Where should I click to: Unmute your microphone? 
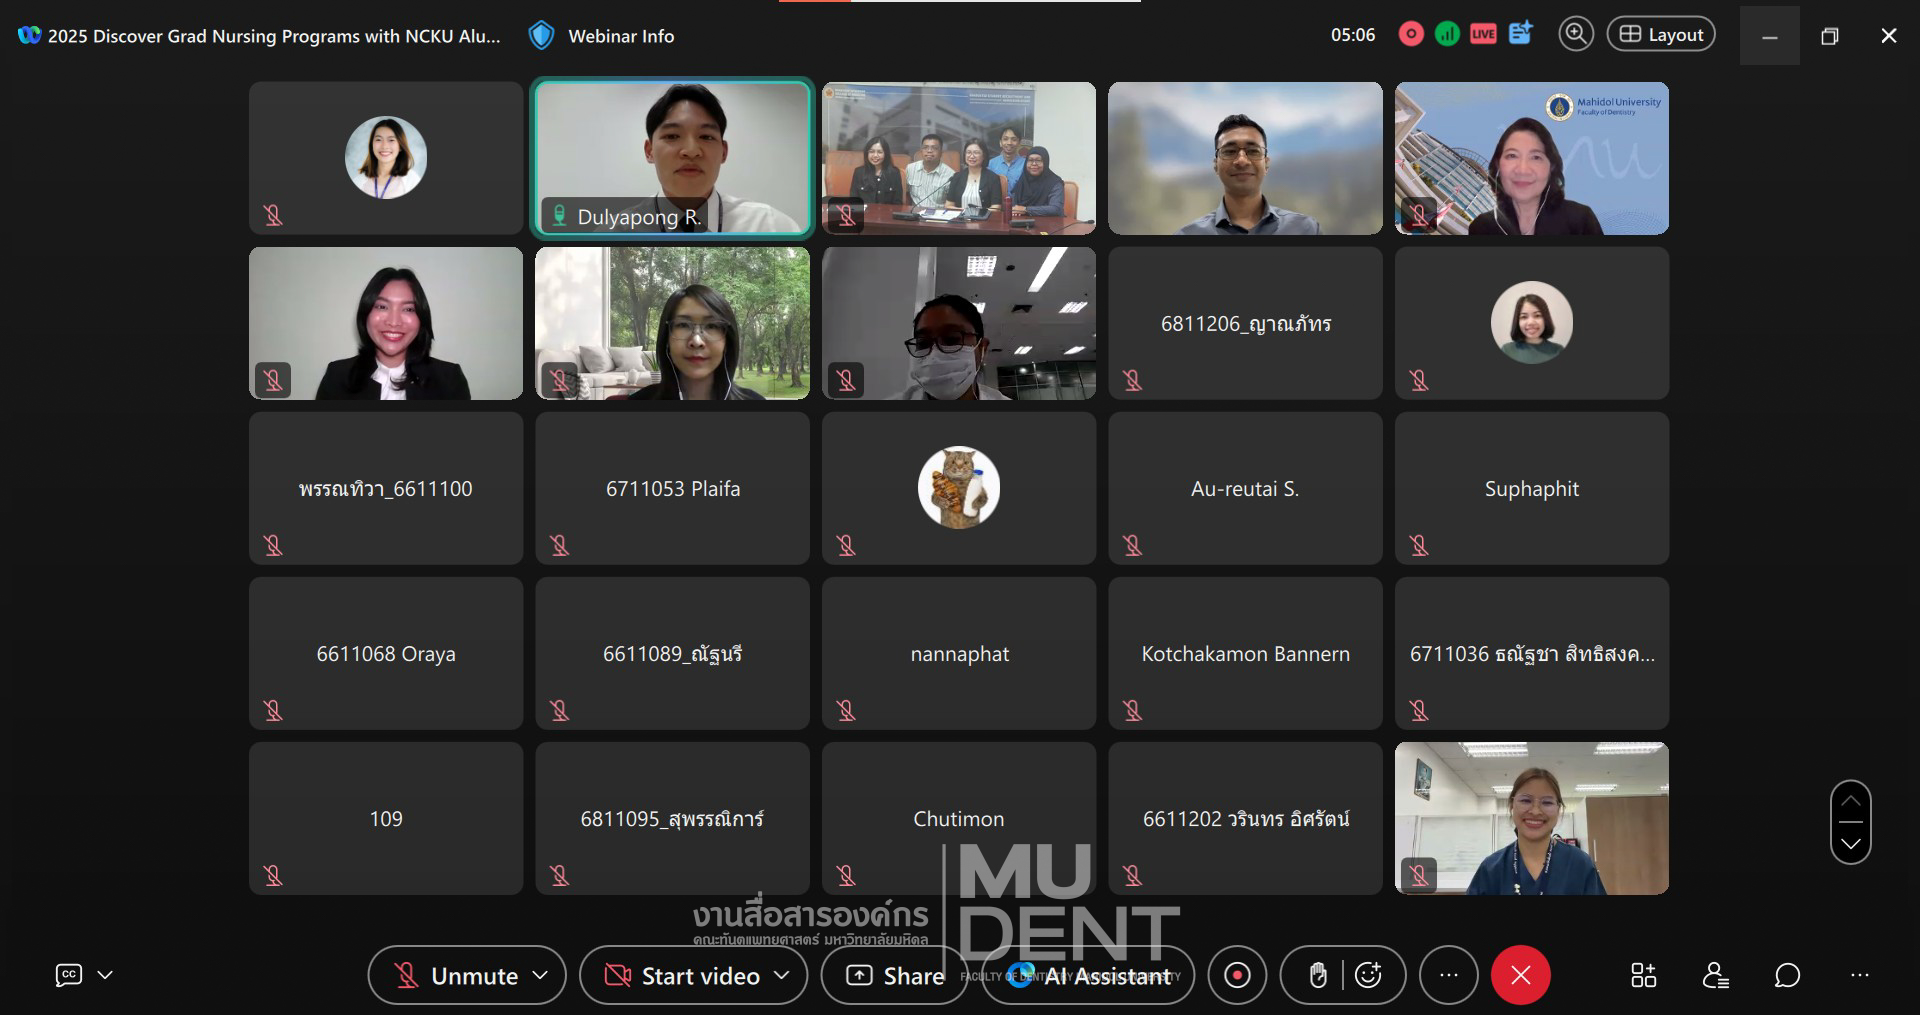[457, 975]
